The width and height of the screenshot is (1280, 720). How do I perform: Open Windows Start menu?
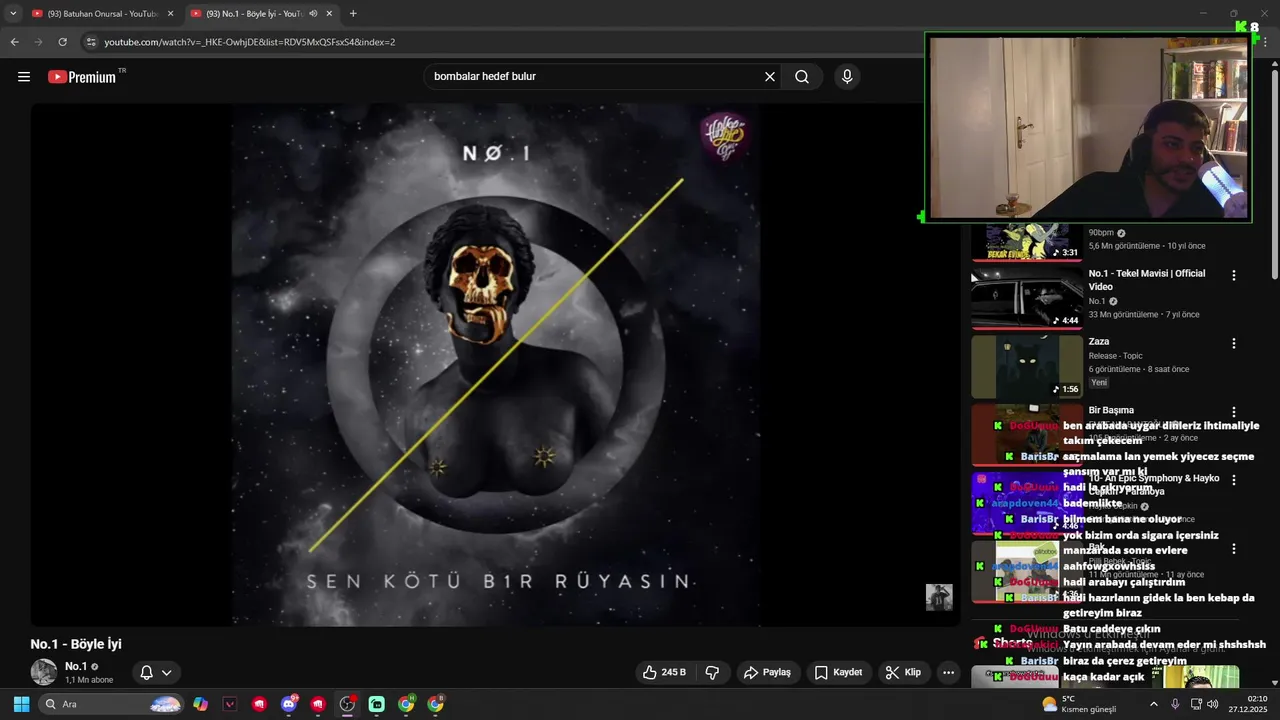point(21,704)
